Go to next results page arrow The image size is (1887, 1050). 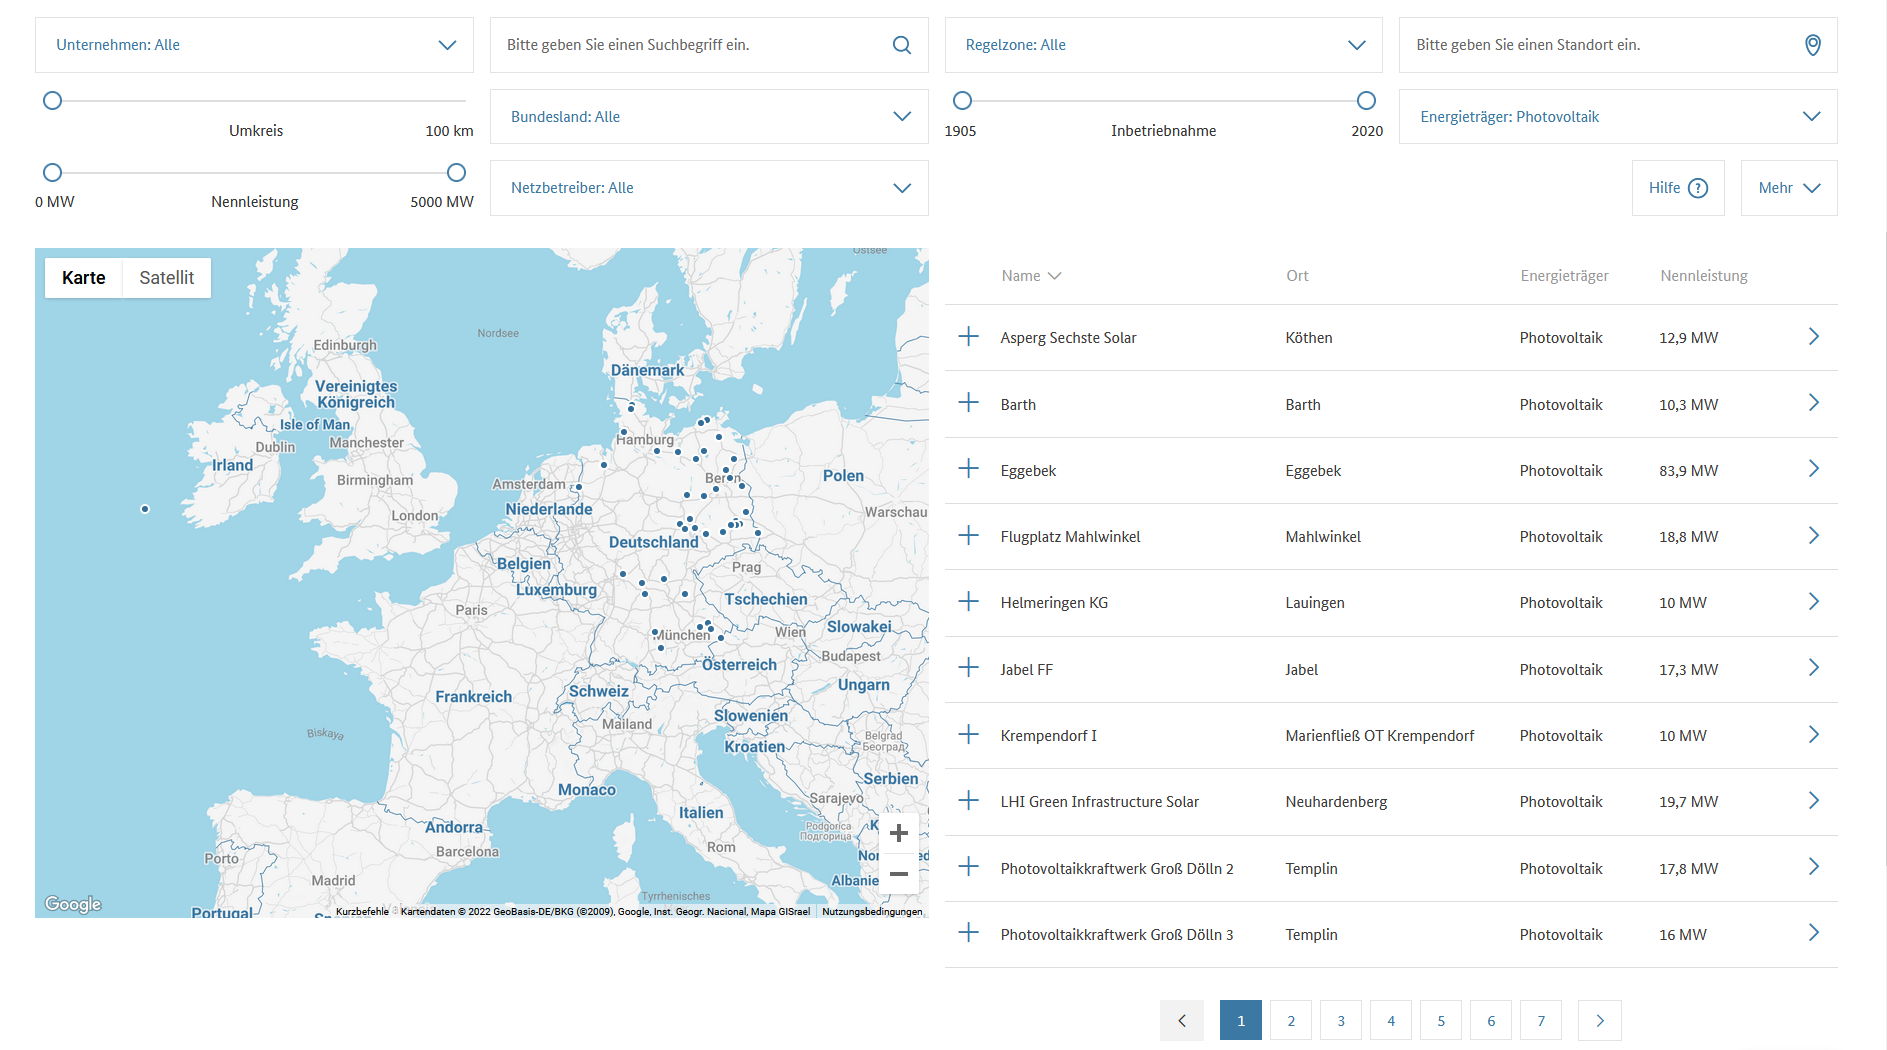coord(1599,1021)
